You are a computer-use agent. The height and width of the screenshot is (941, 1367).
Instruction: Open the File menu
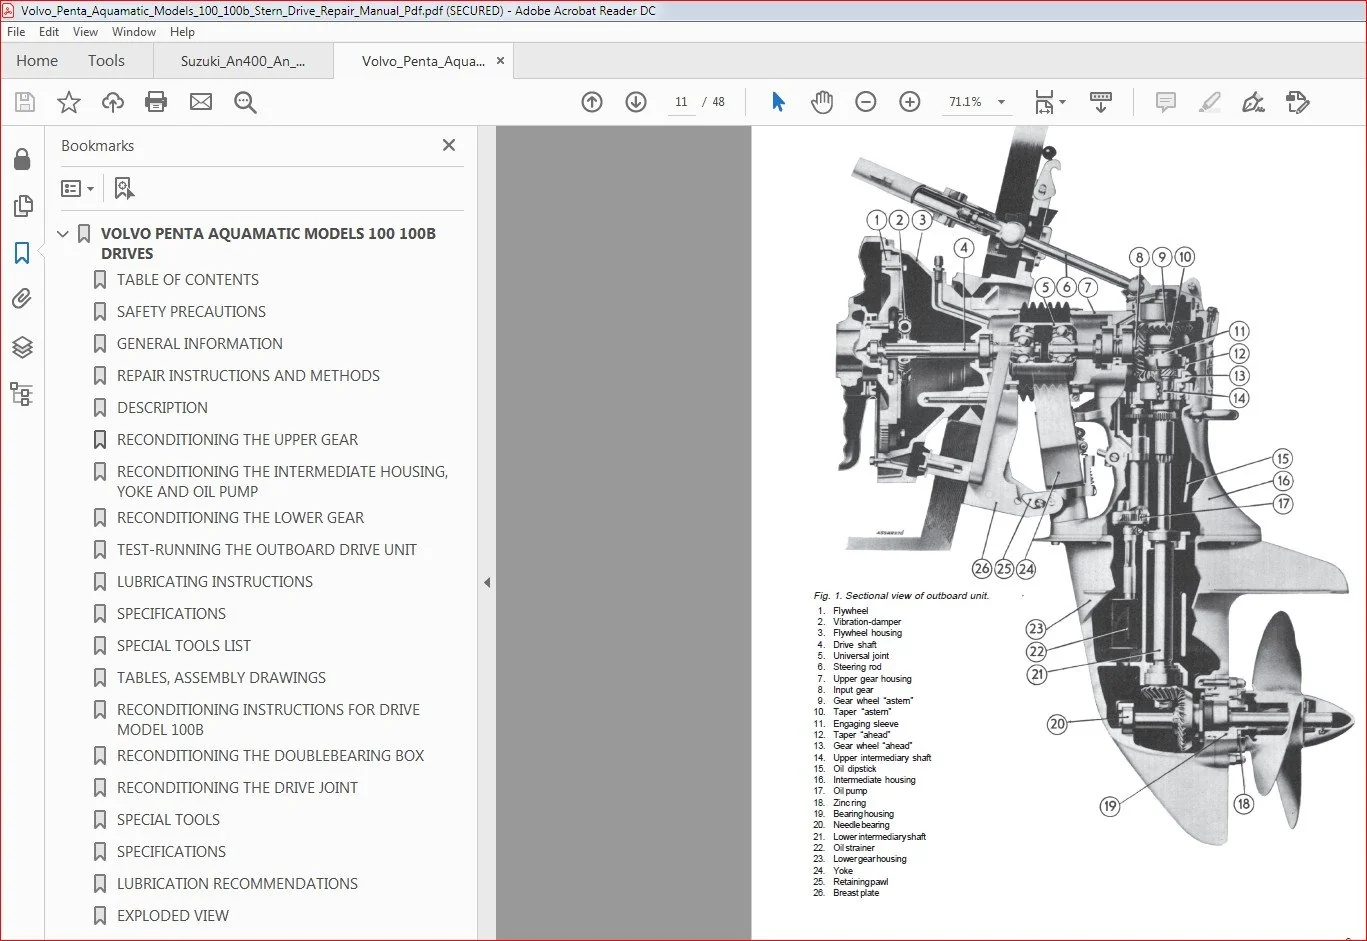click(x=16, y=32)
